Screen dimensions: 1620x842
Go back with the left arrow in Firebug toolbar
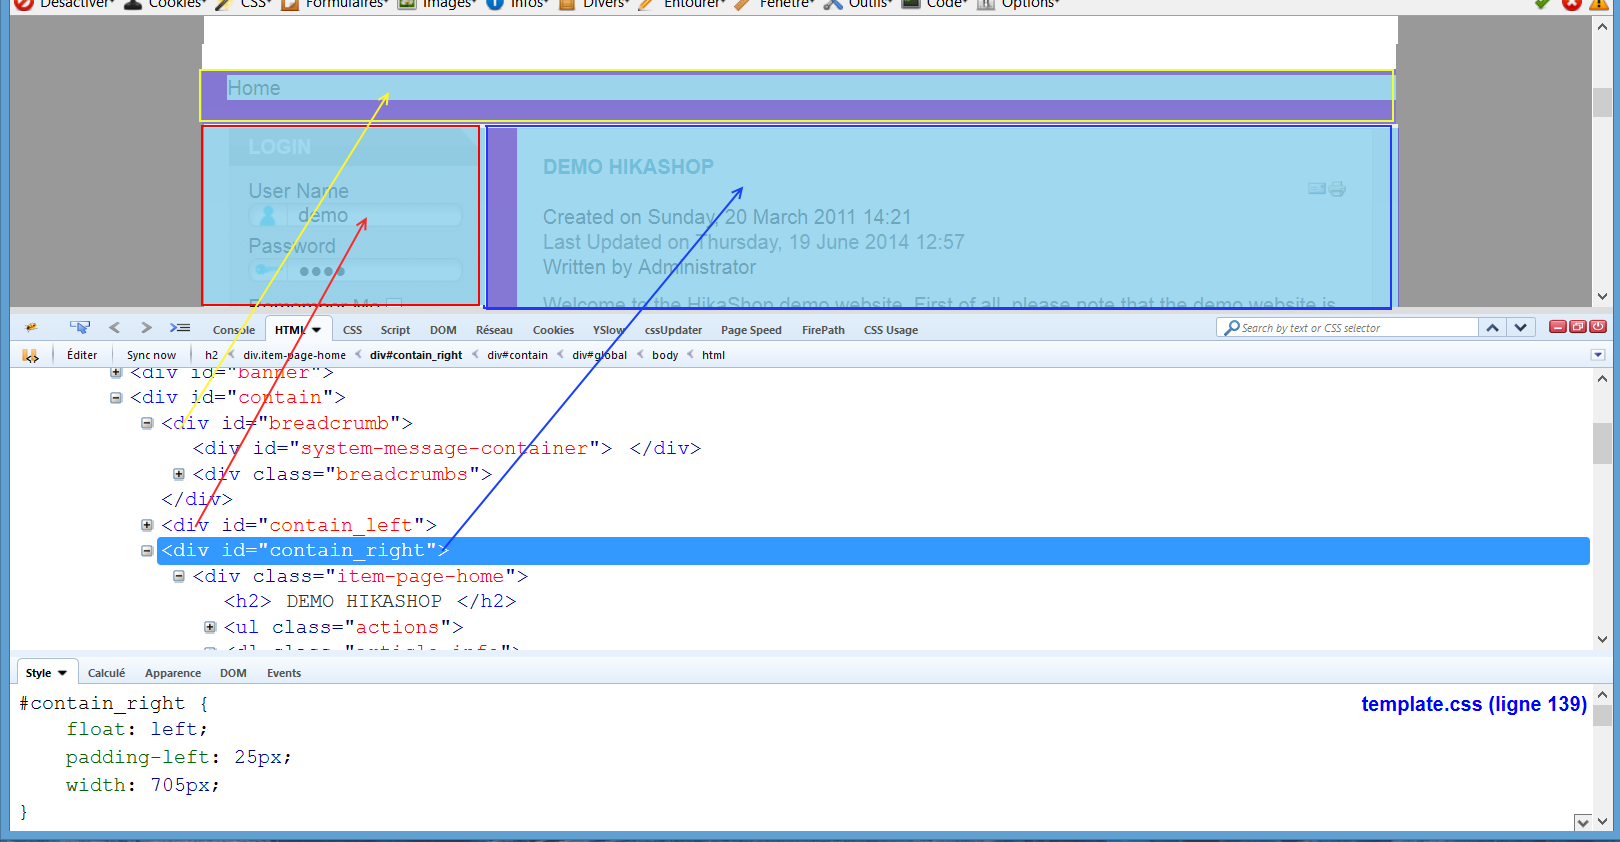[x=114, y=328]
